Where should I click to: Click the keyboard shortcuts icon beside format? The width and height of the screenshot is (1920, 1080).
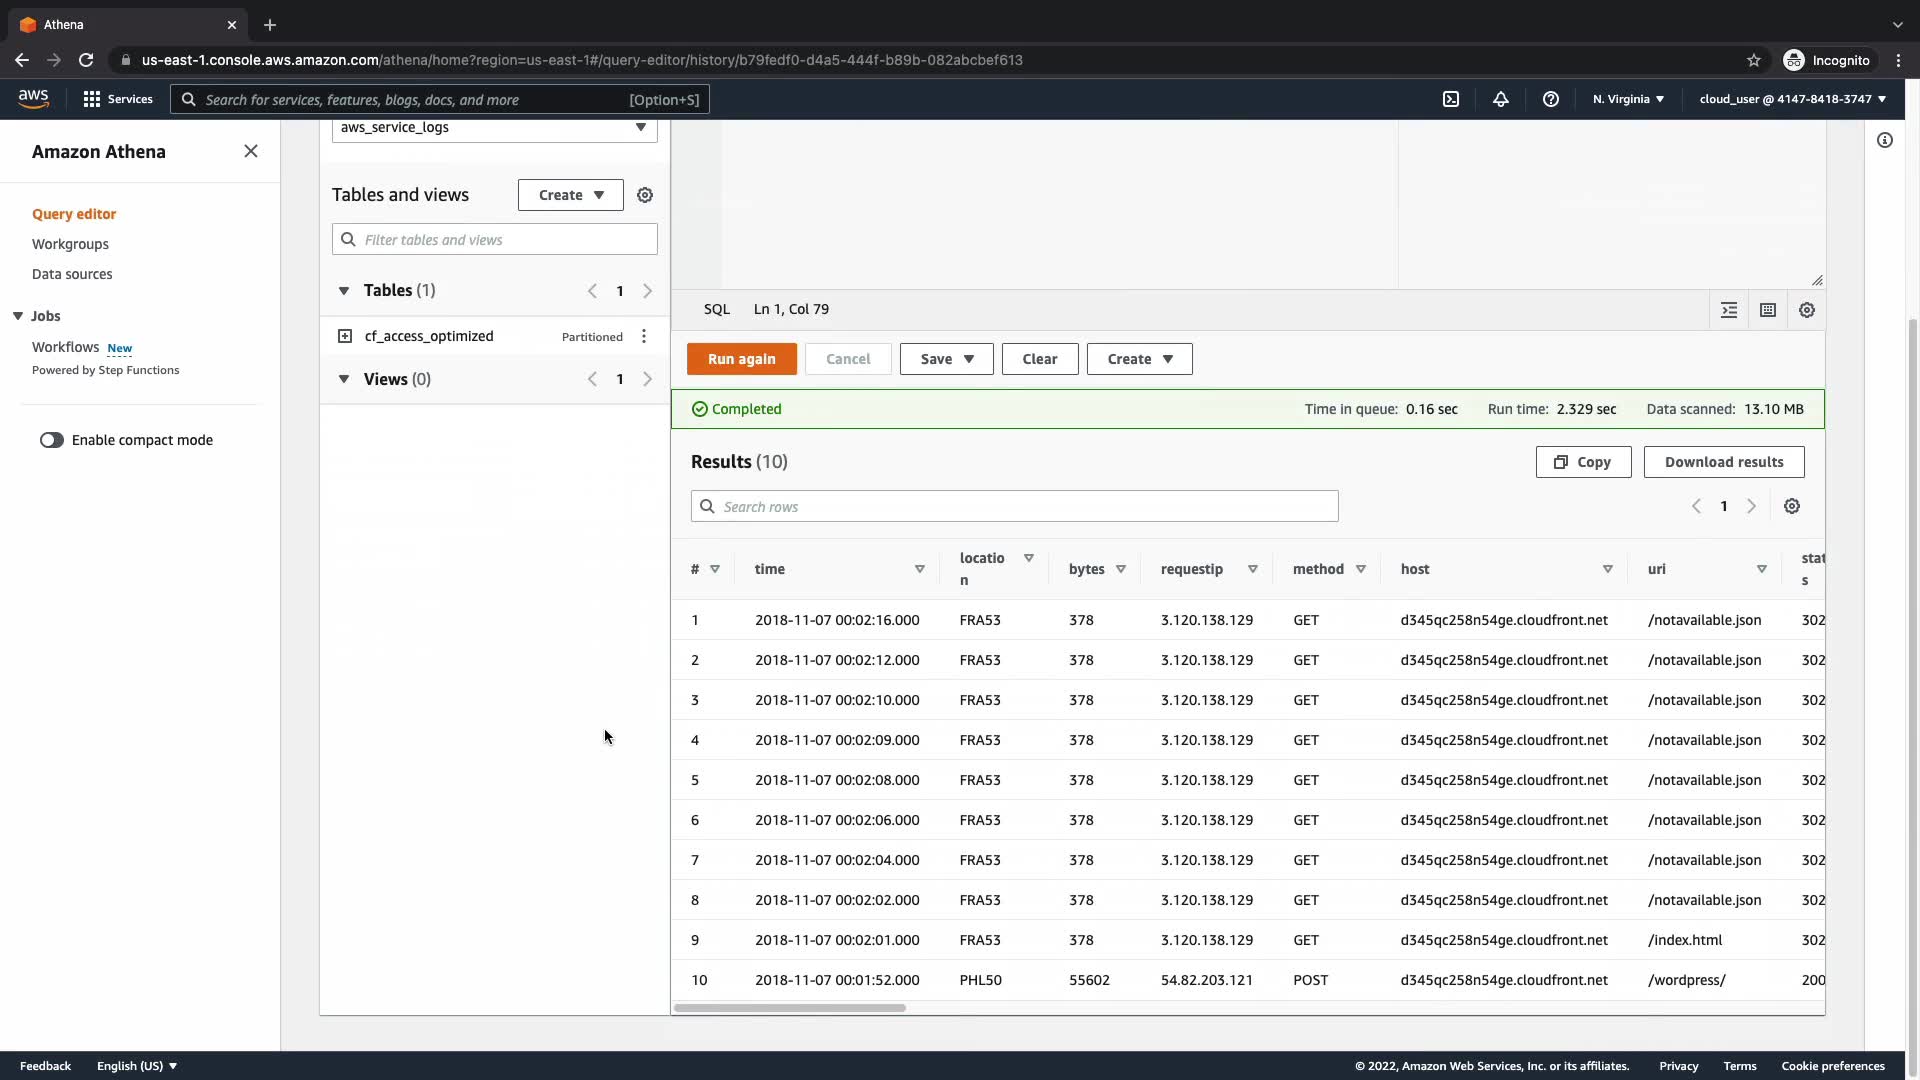pyautogui.click(x=1768, y=310)
